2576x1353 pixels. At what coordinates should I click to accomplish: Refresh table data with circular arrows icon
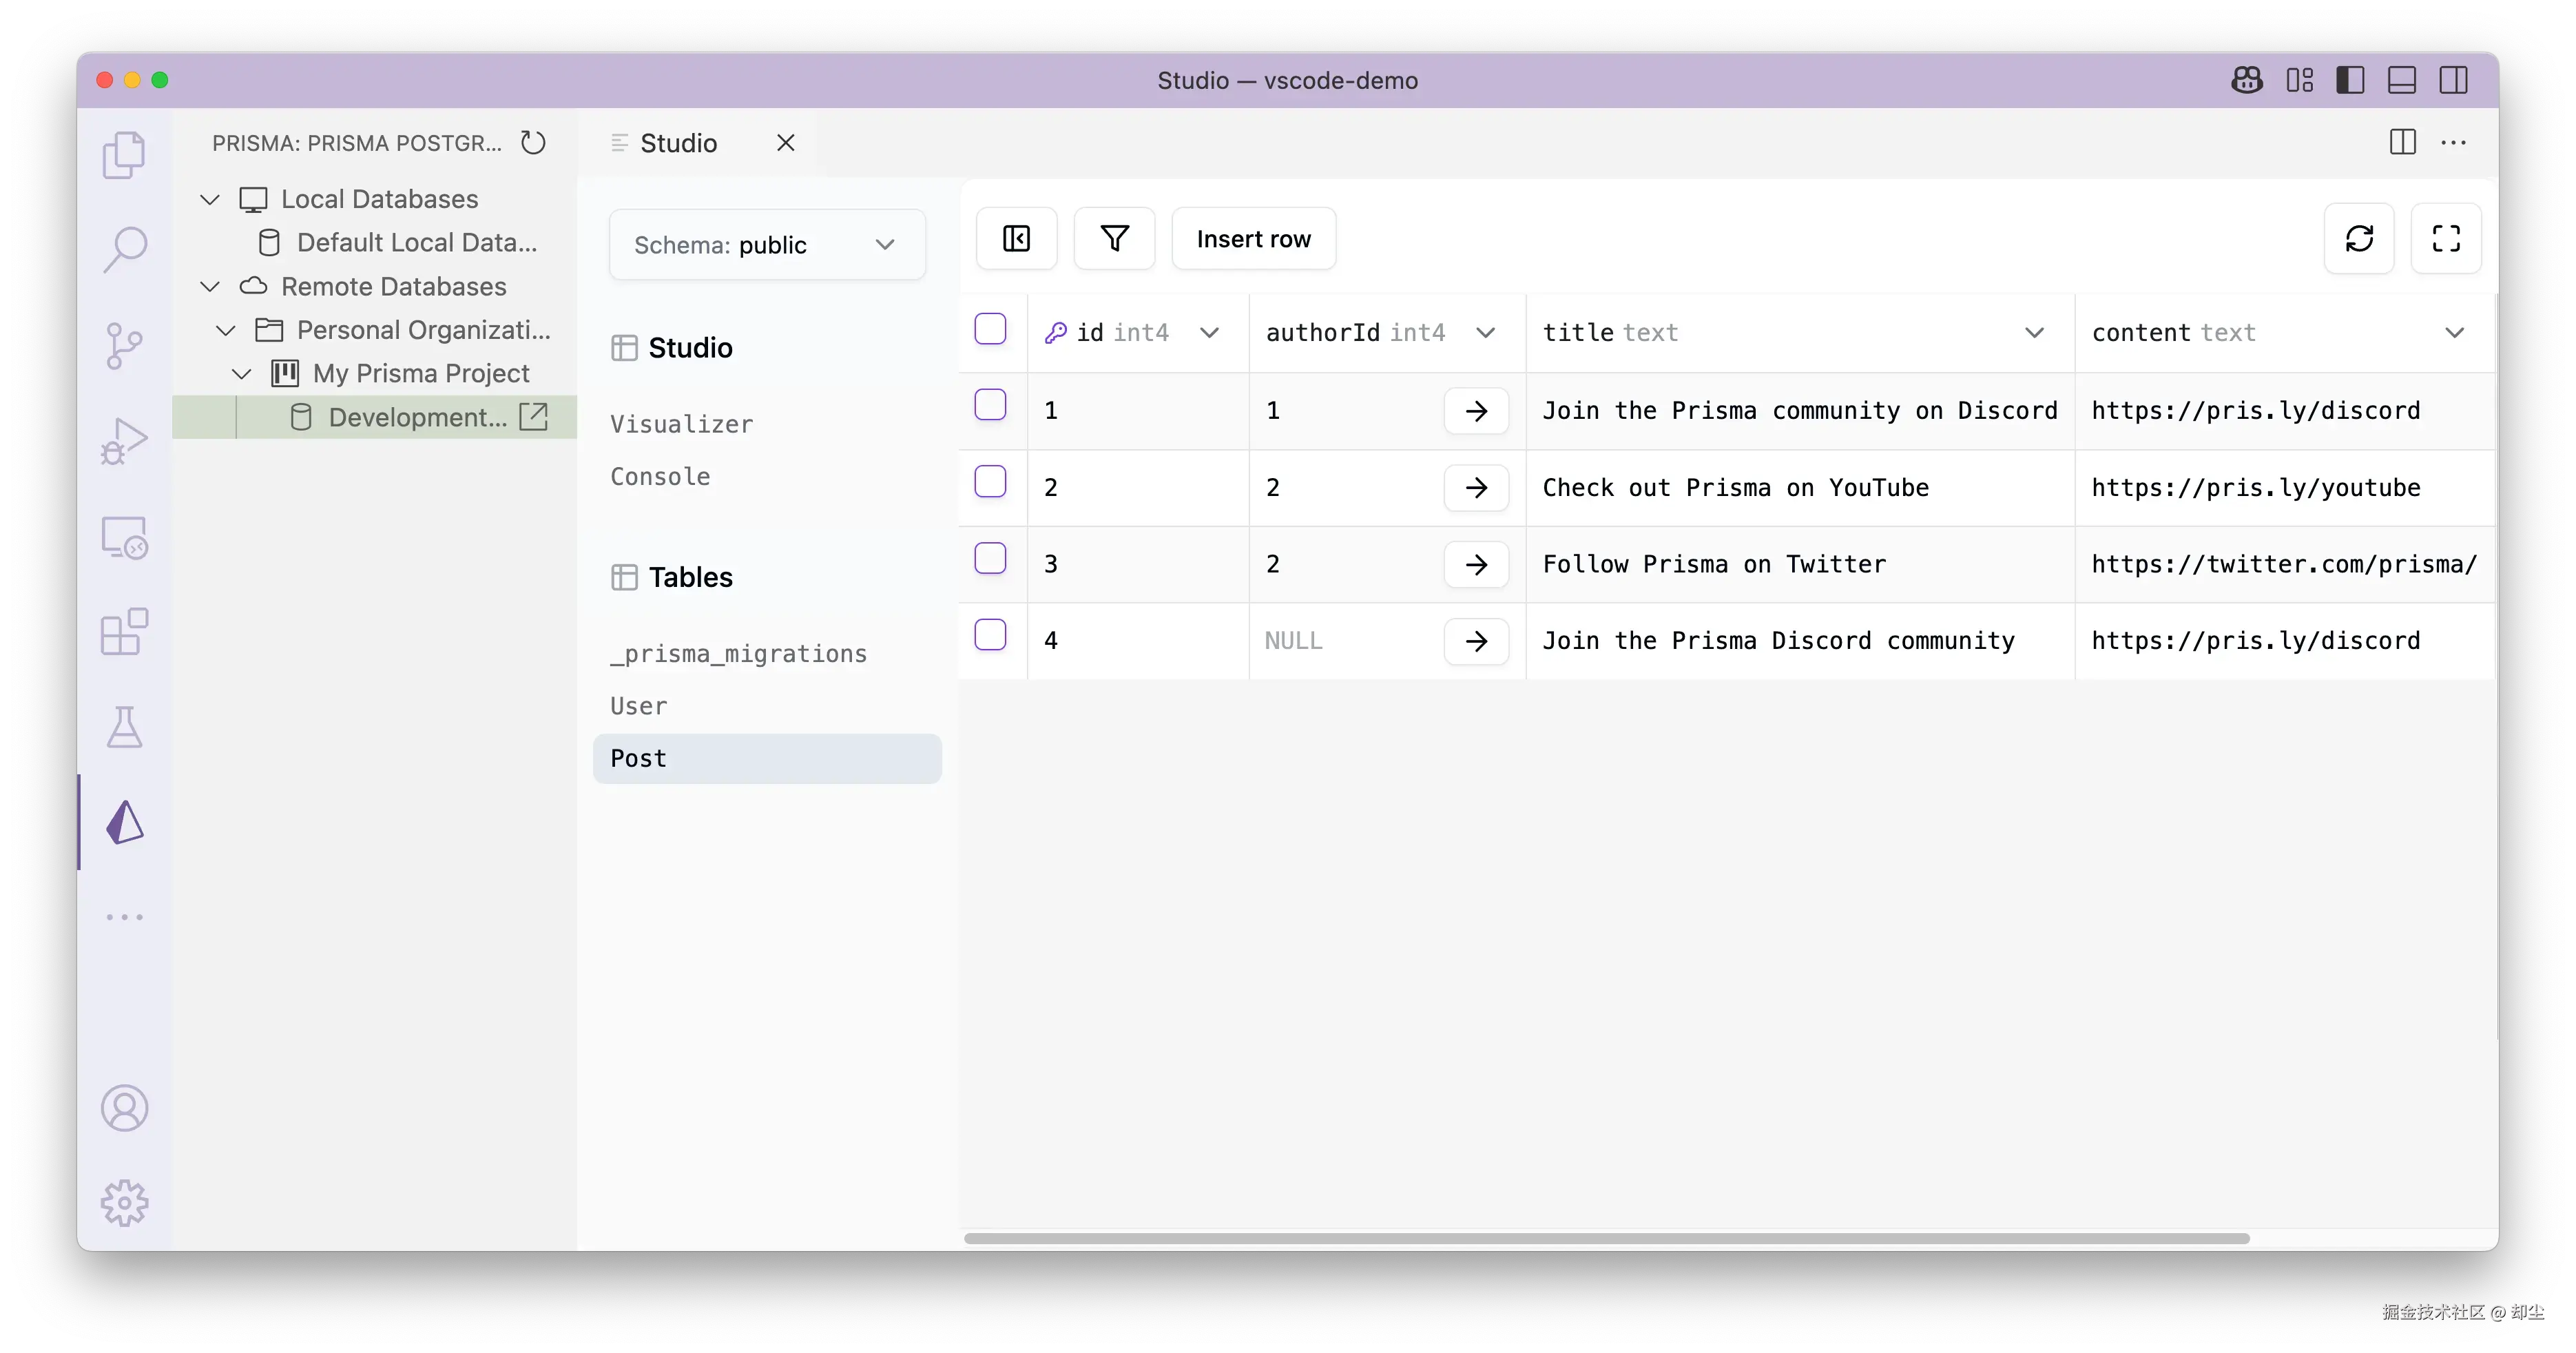2359,239
